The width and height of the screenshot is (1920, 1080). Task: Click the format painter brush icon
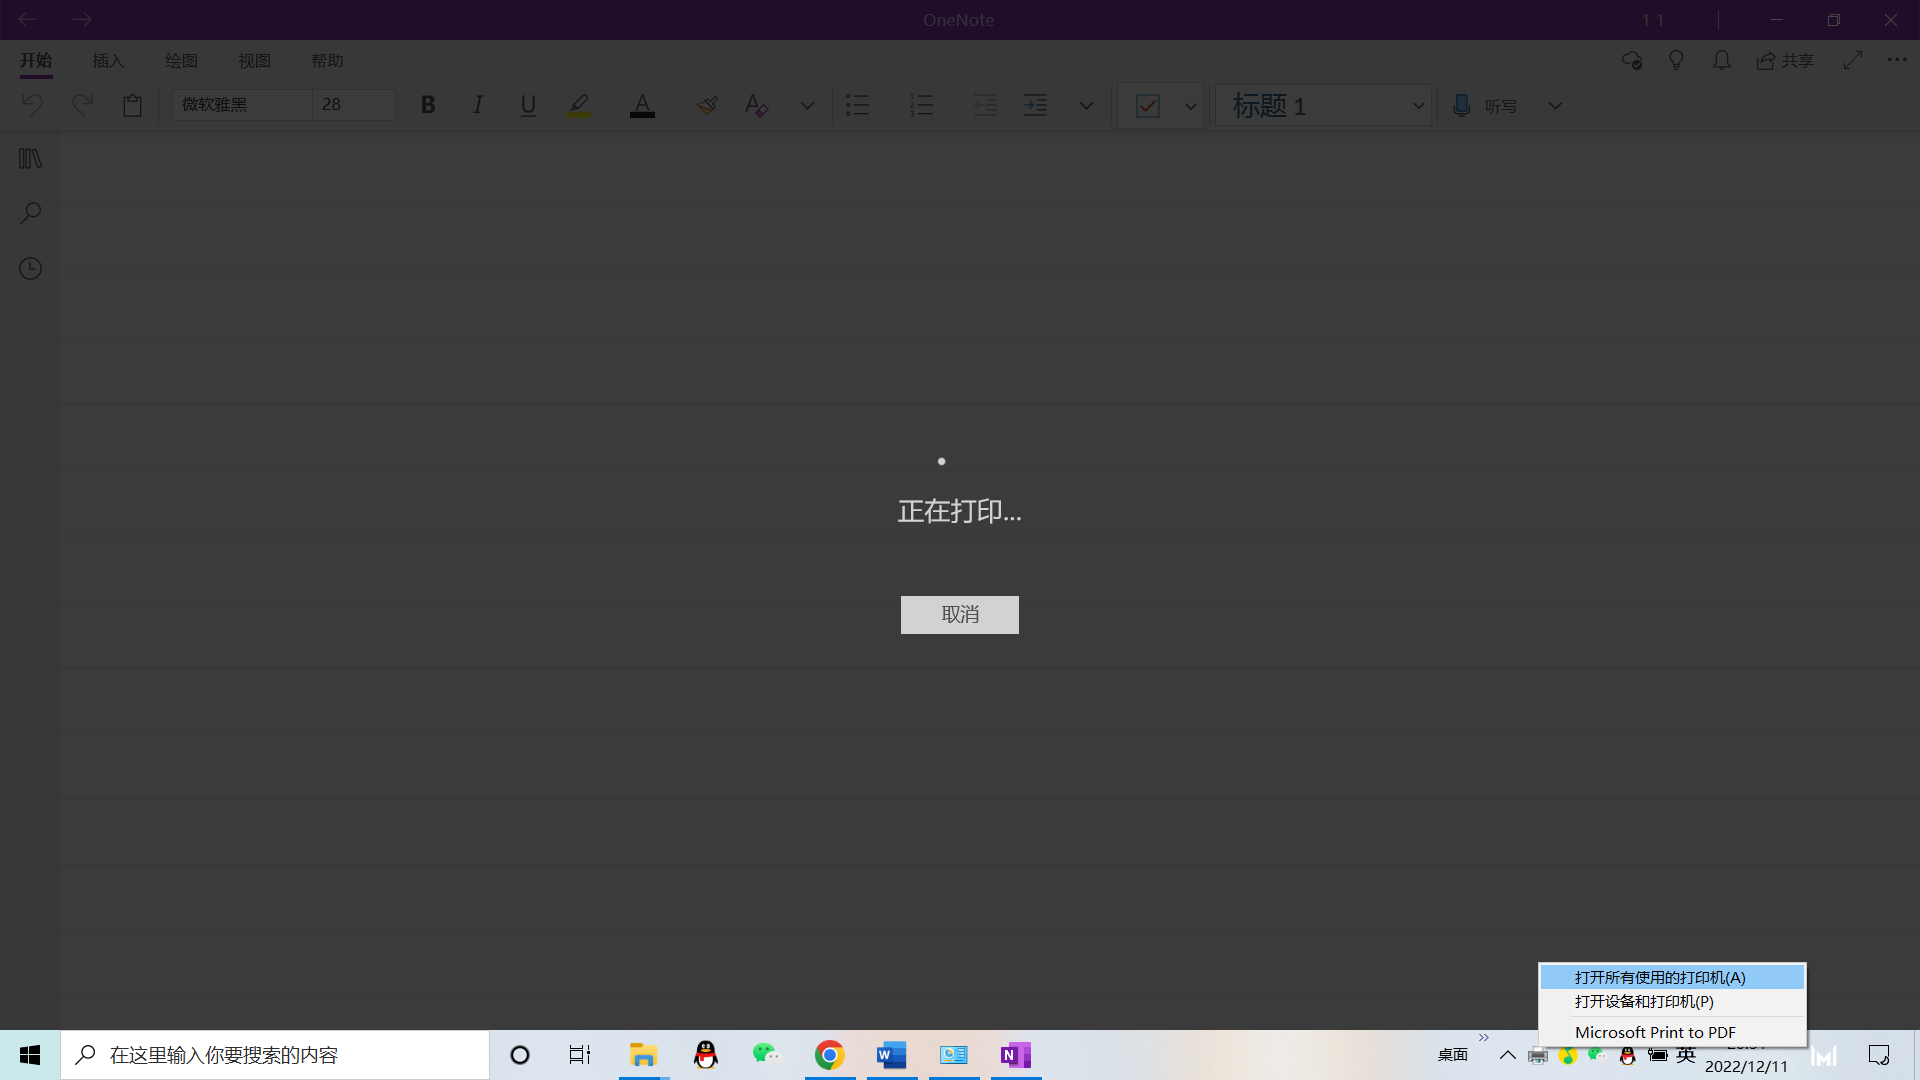coord(707,105)
